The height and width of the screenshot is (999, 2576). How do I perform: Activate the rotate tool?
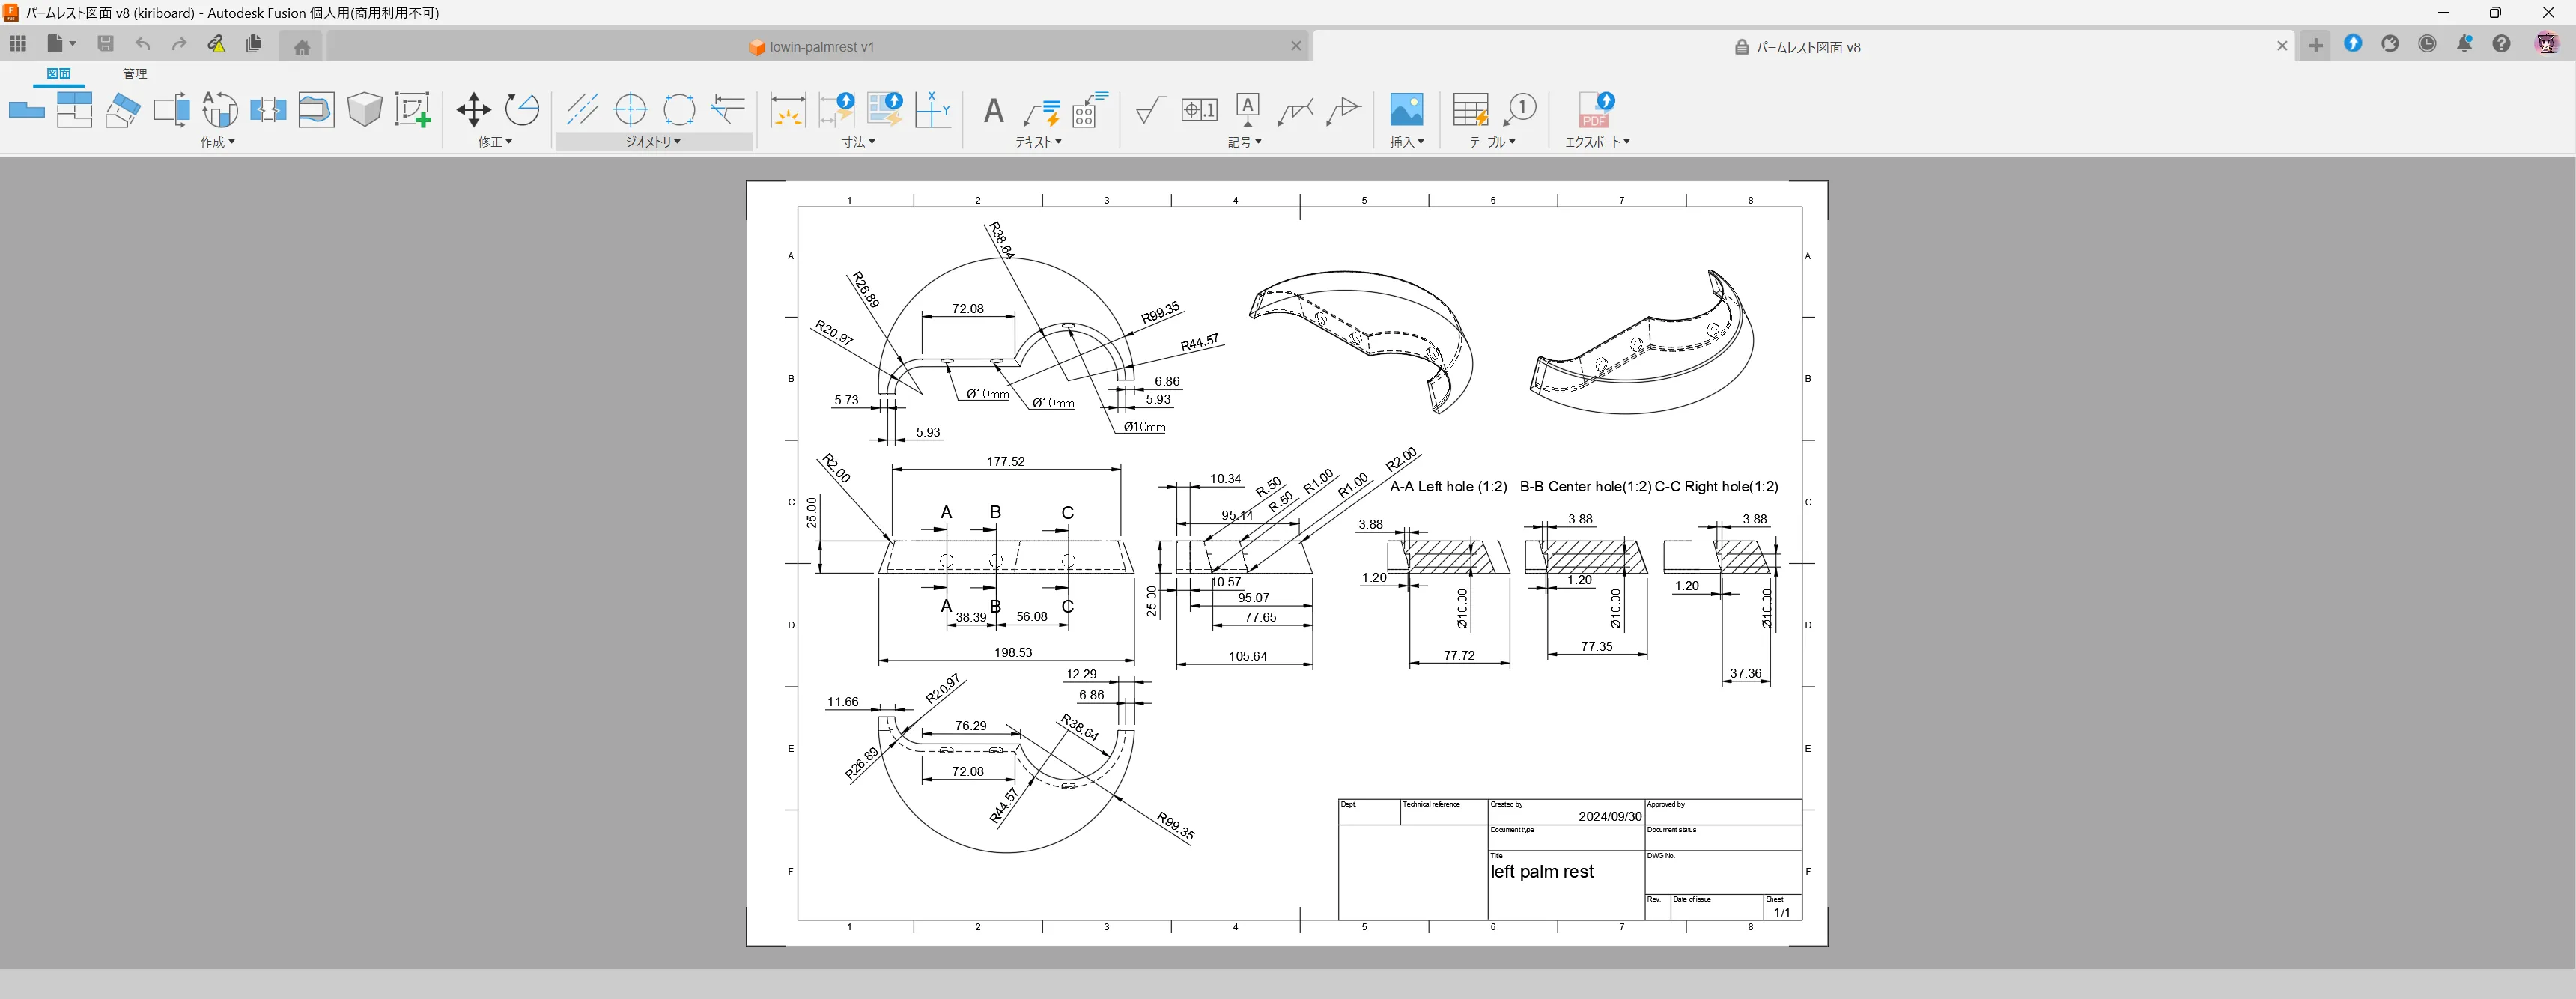point(523,110)
